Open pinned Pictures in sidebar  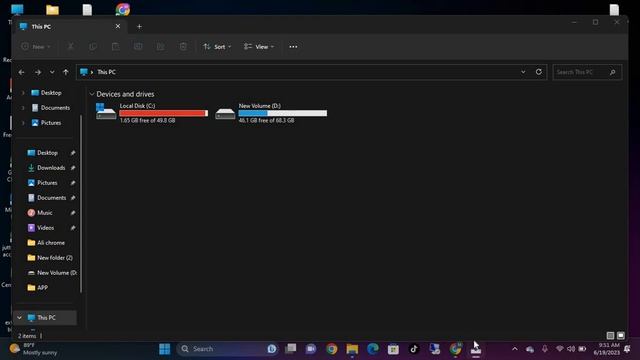[47, 183]
